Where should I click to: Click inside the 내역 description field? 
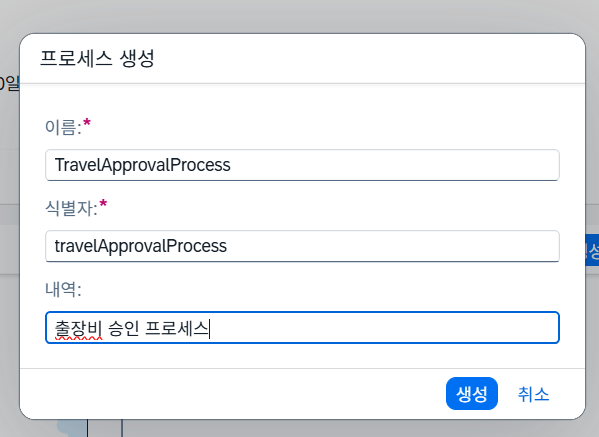(302, 327)
